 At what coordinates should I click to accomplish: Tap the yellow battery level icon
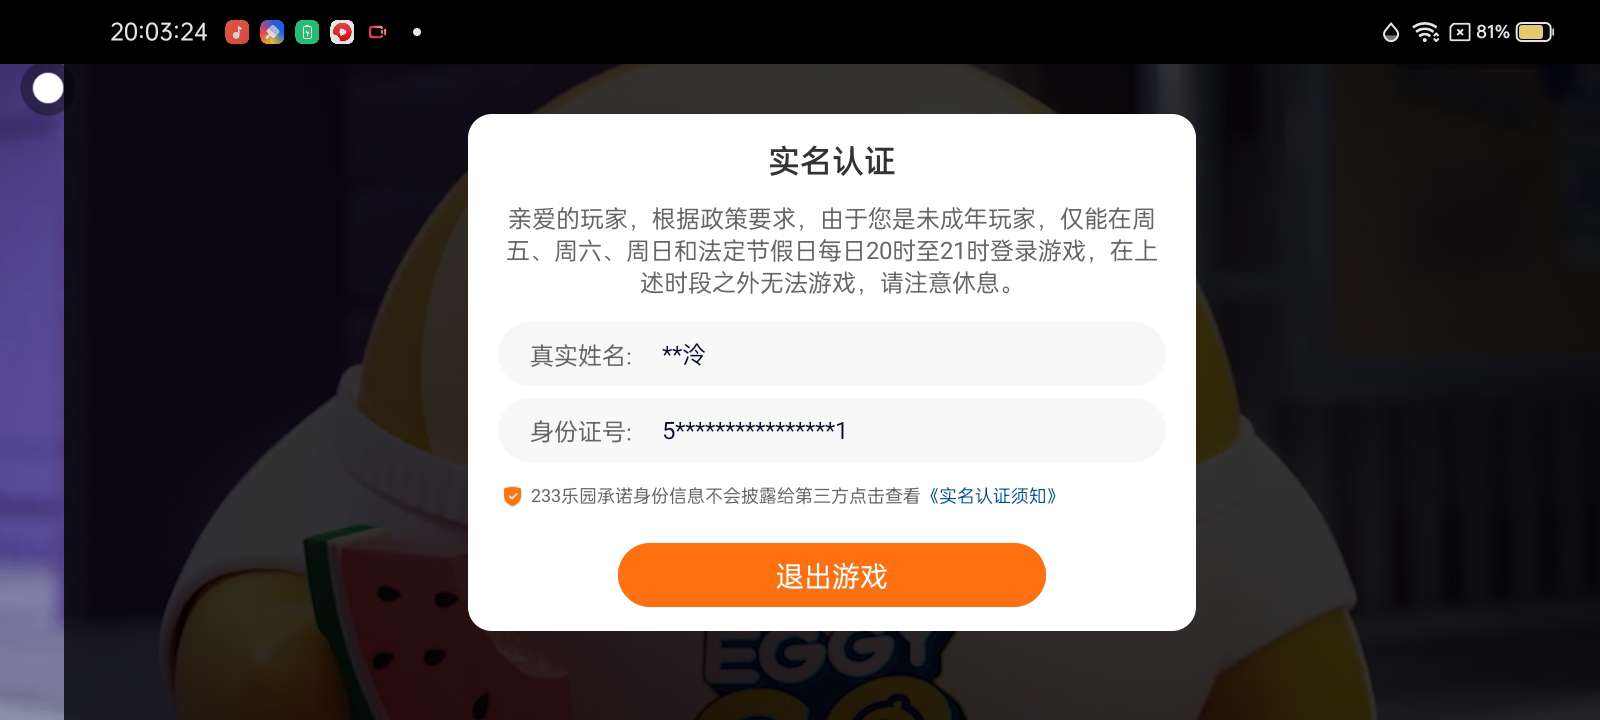1535,32
